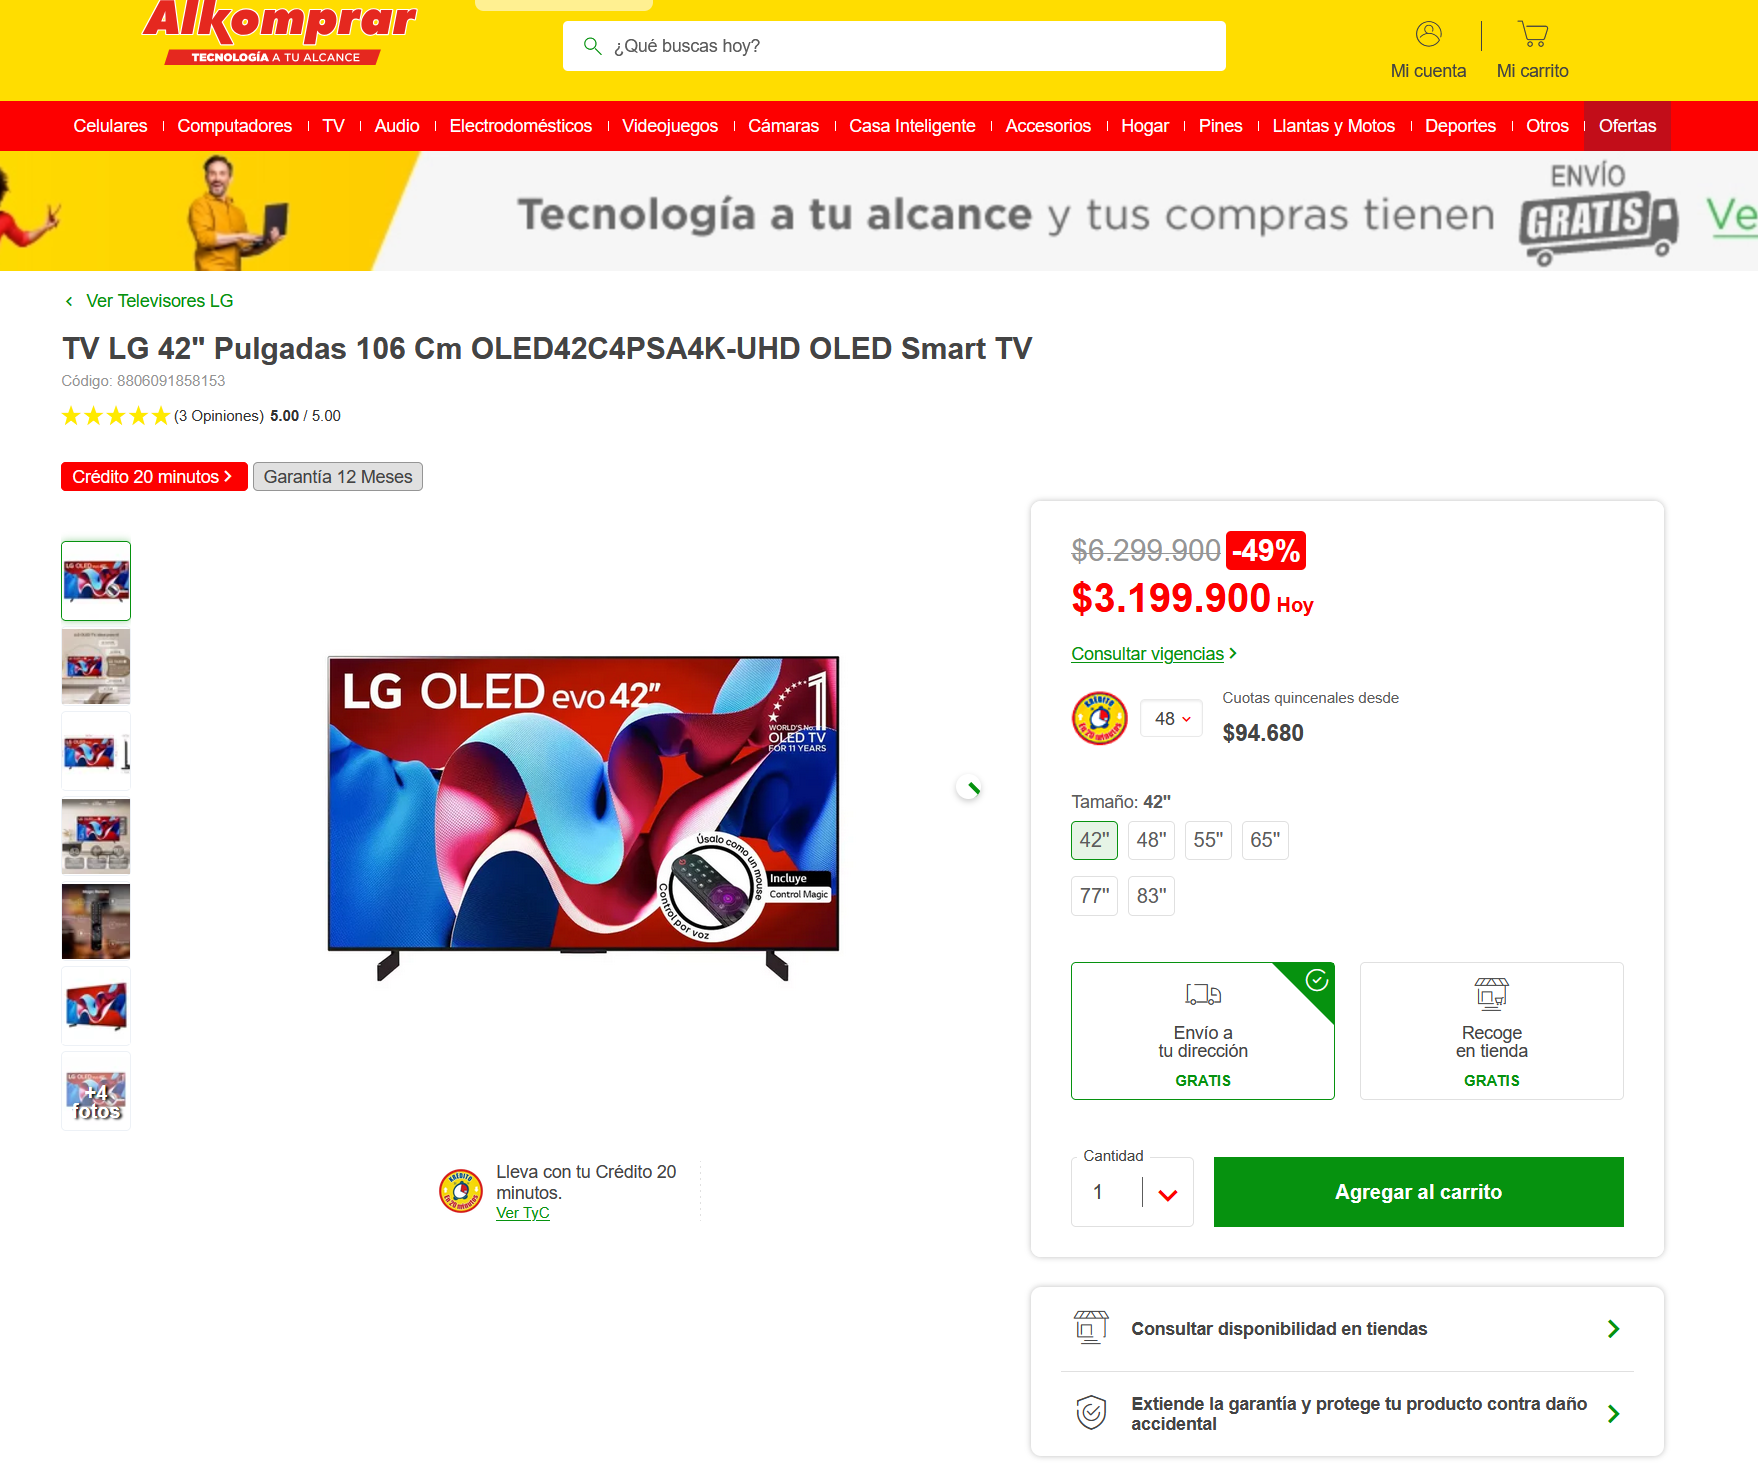Click the back arrow beside Ver Televisores LG
The height and width of the screenshot is (1482, 1758).
[x=69, y=301]
